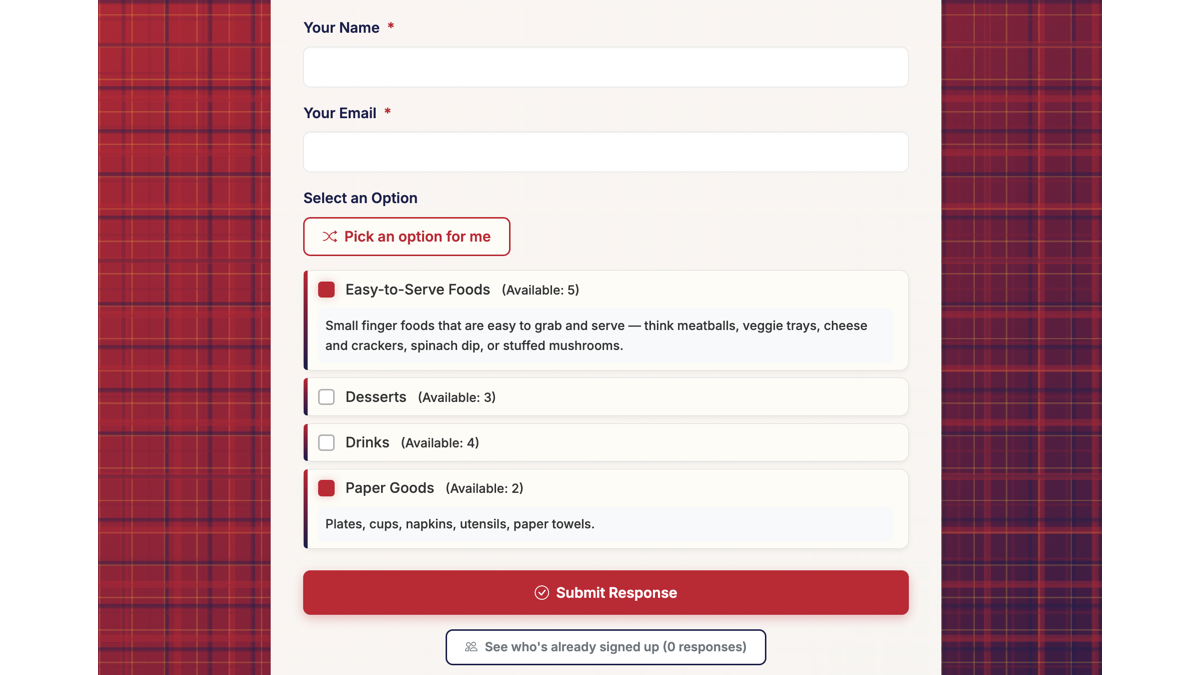Click the shuffle icon on Pick an option button

pyautogui.click(x=330, y=236)
